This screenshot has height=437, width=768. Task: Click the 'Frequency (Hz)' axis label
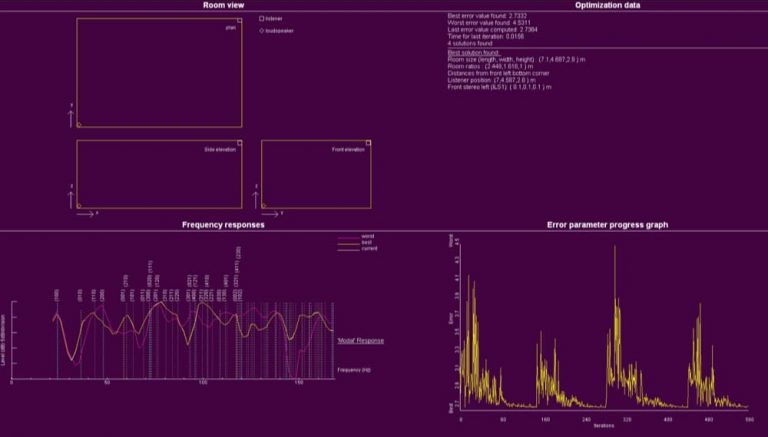point(354,370)
